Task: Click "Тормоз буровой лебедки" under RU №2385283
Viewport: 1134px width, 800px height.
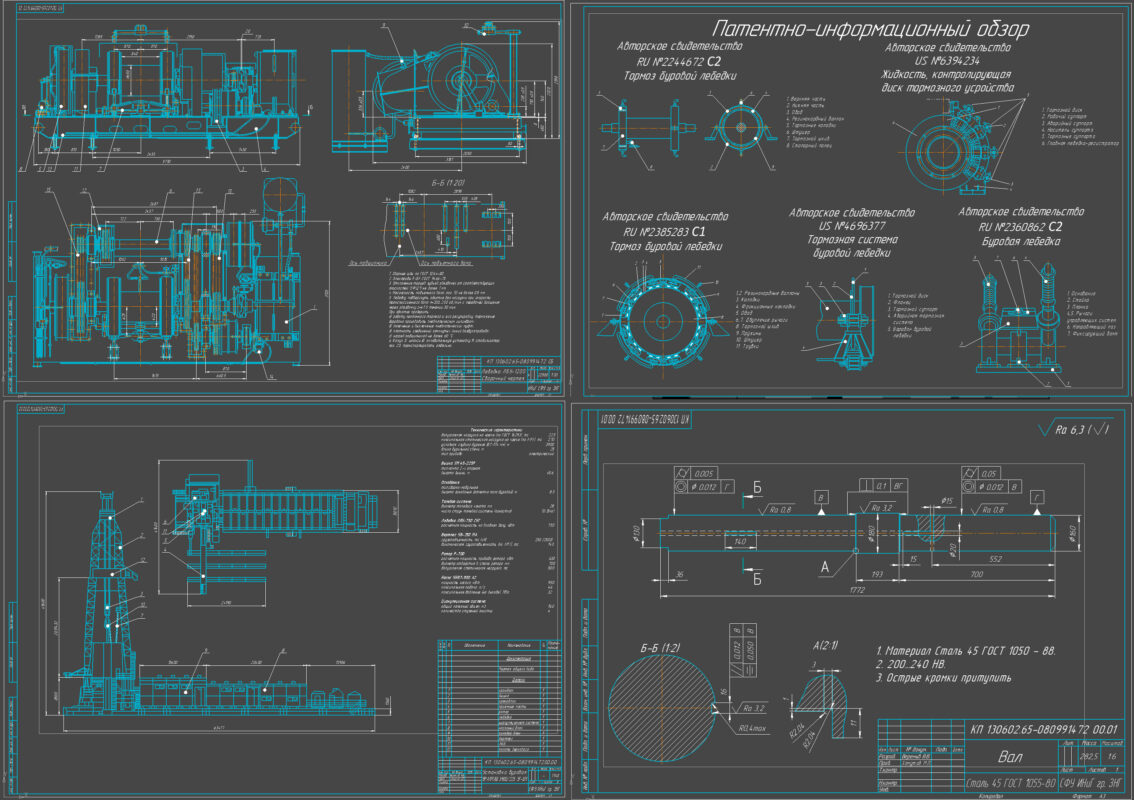Action: pos(665,247)
